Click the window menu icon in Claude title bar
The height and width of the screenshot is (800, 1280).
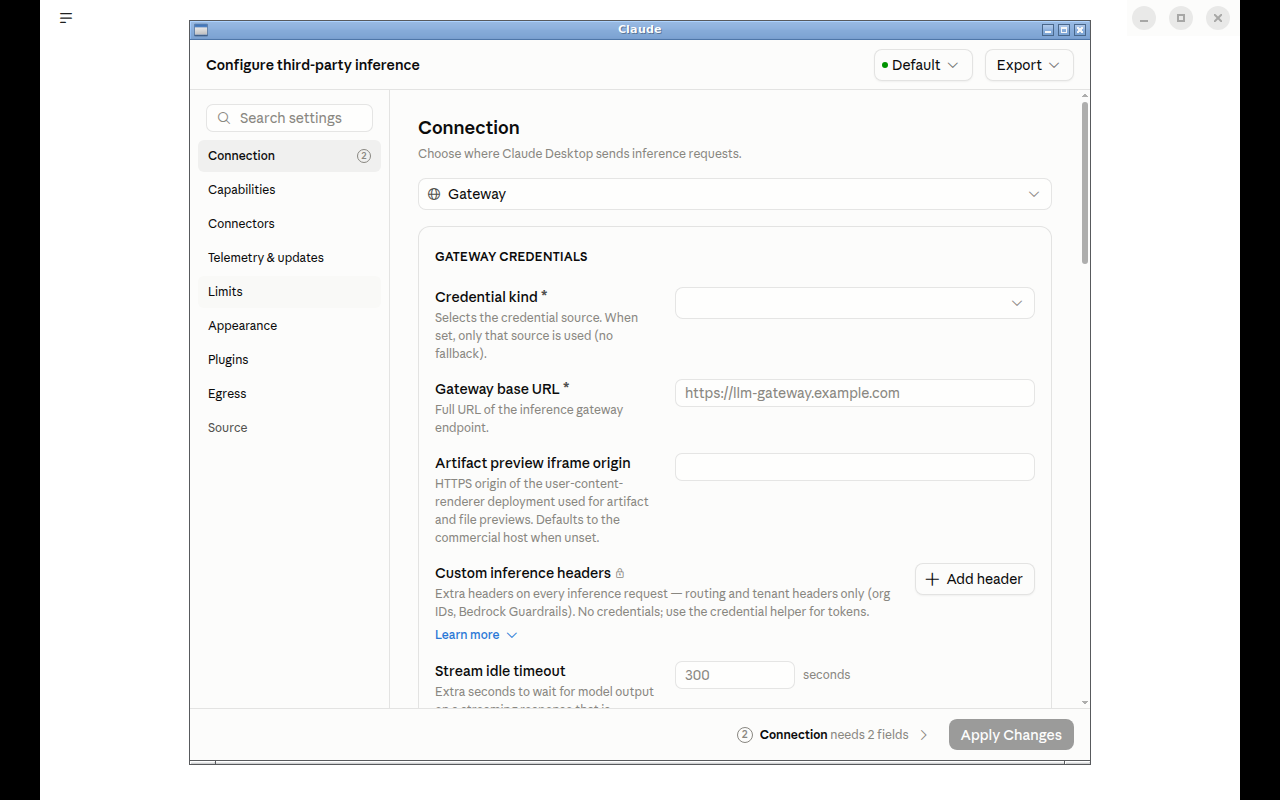[x=201, y=30]
